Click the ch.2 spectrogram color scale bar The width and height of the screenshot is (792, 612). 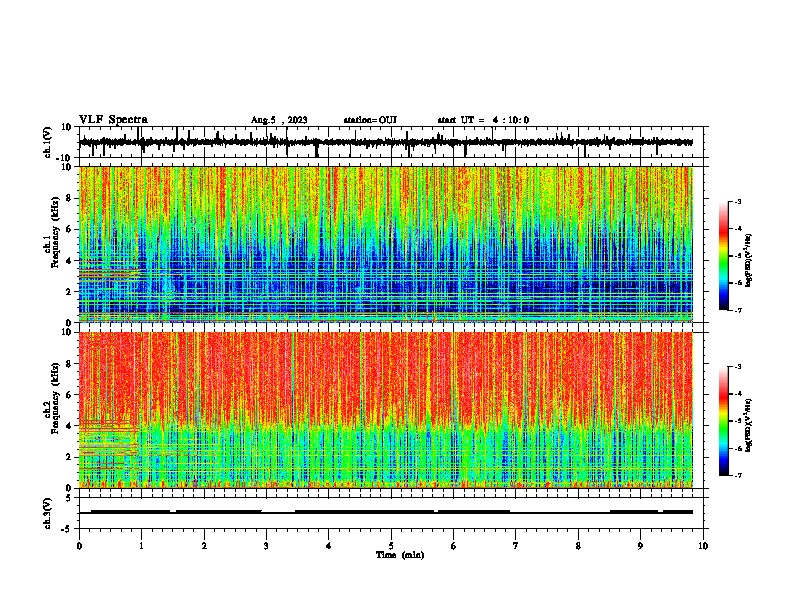(x=724, y=421)
